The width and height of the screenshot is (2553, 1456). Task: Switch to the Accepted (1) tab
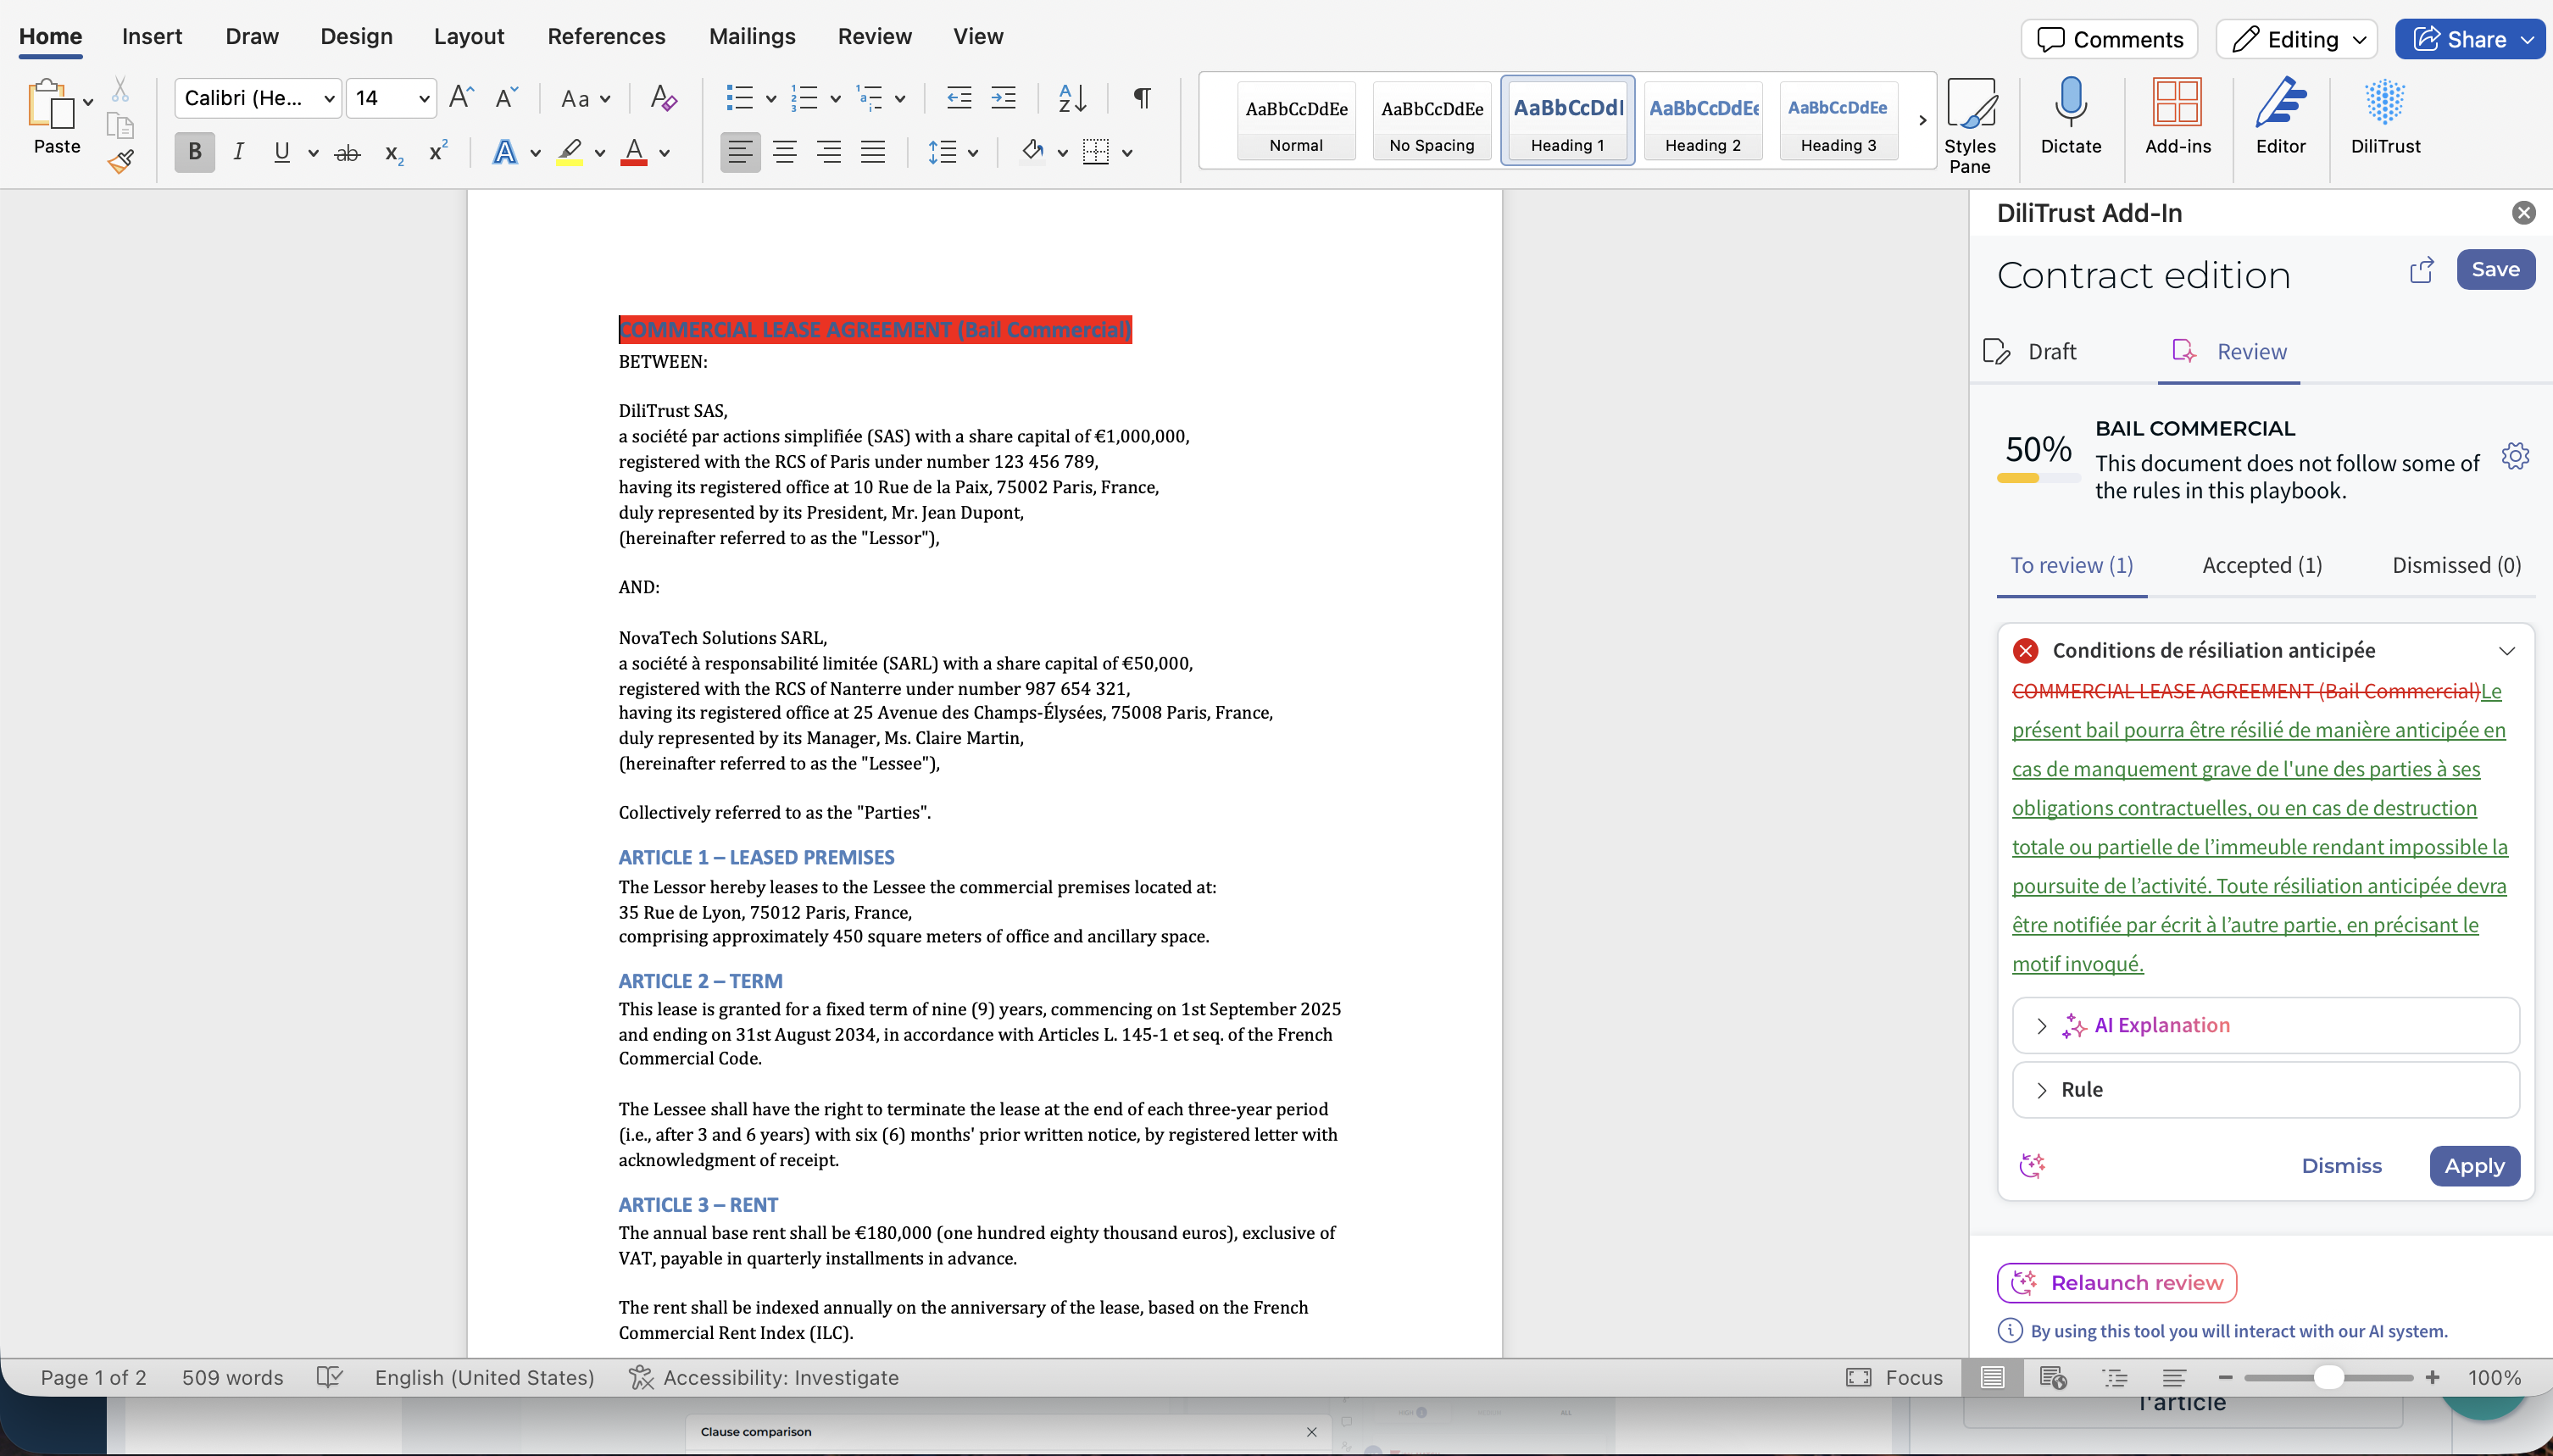click(2261, 565)
